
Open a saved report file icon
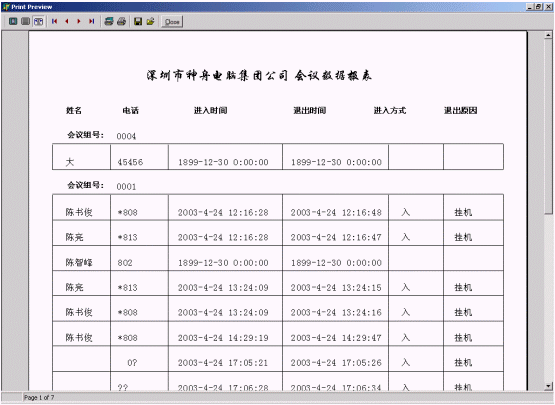[150, 21]
